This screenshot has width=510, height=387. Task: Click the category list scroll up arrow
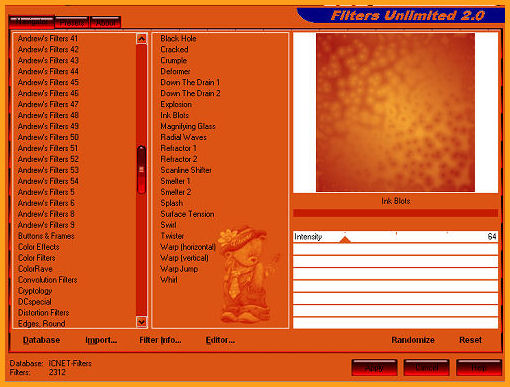142,39
